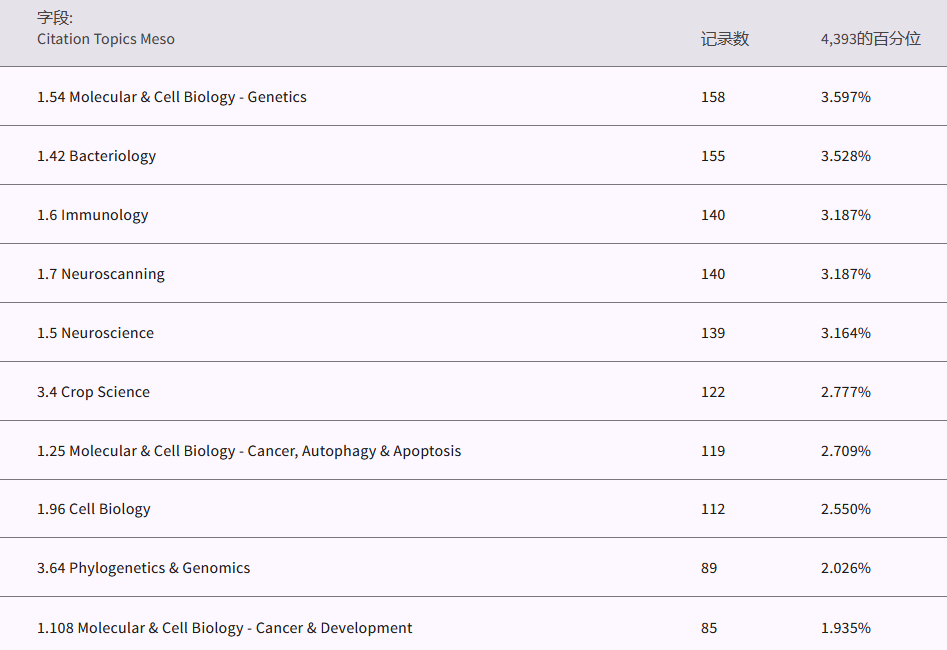Click the 1.935% percentage value
The width and height of the screenshot is (947, 650).
(846, 628)
